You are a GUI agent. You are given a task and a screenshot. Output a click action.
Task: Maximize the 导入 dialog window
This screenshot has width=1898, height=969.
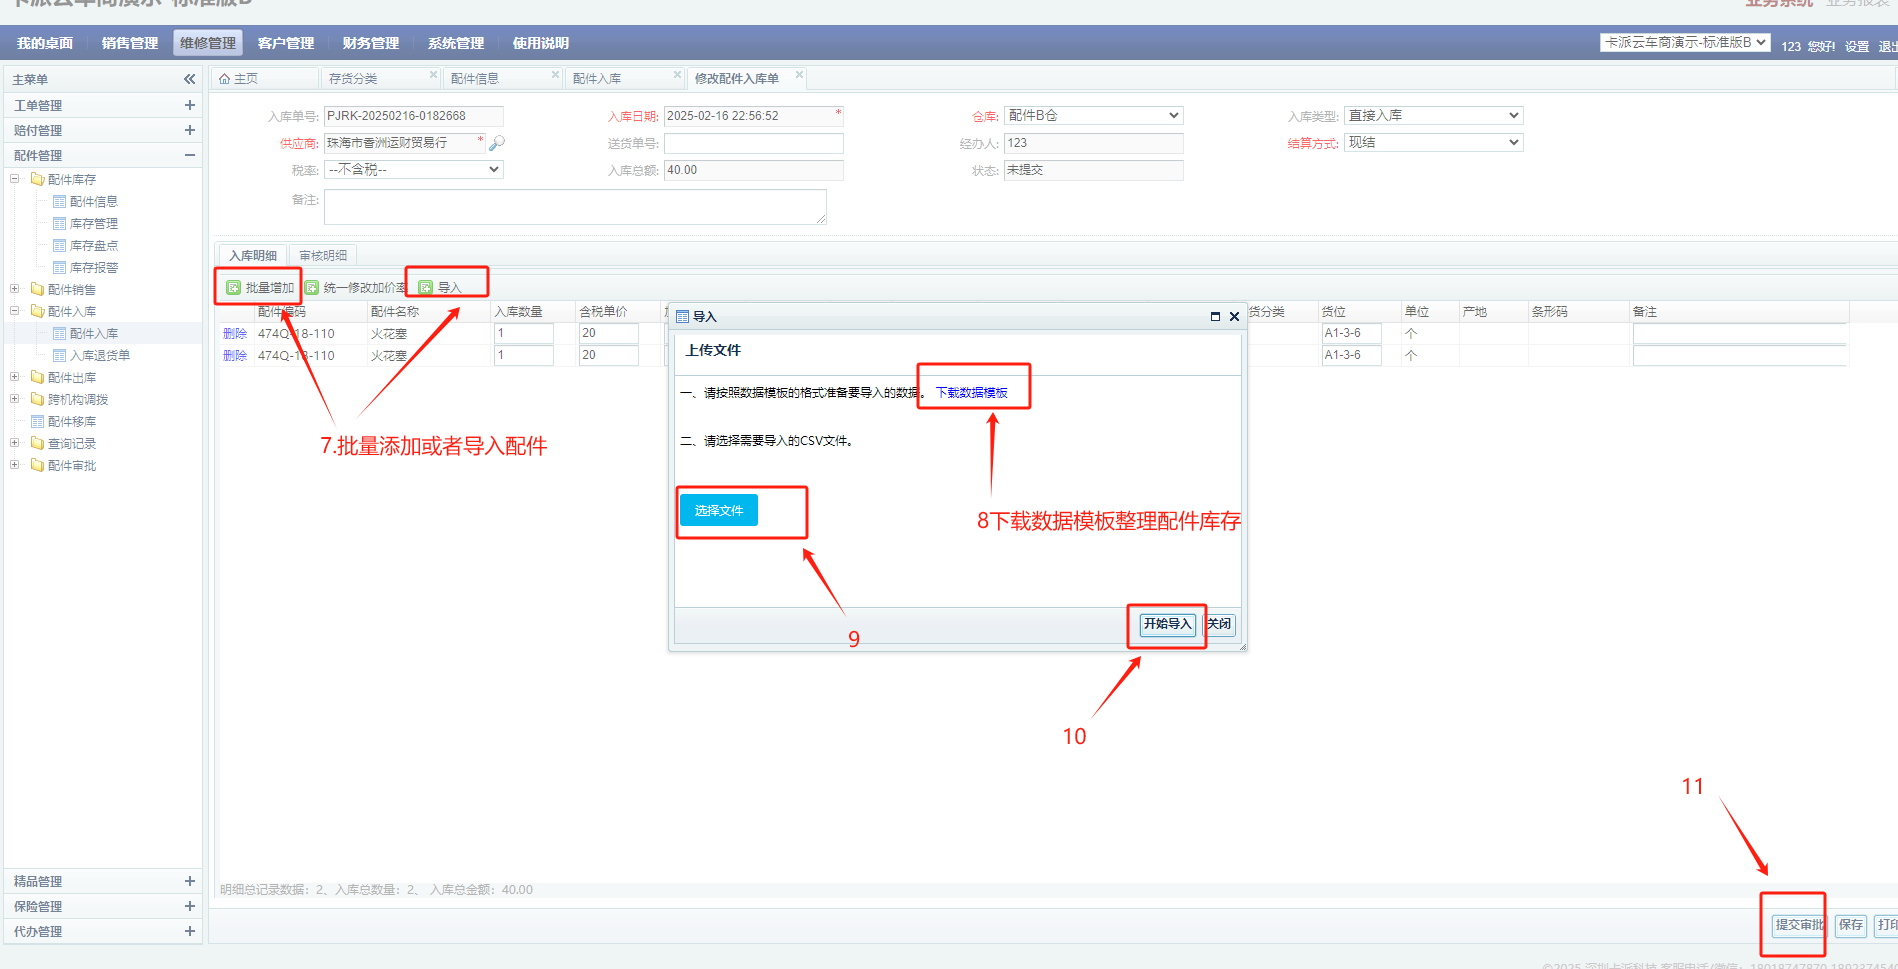[x=1215, y=317]
